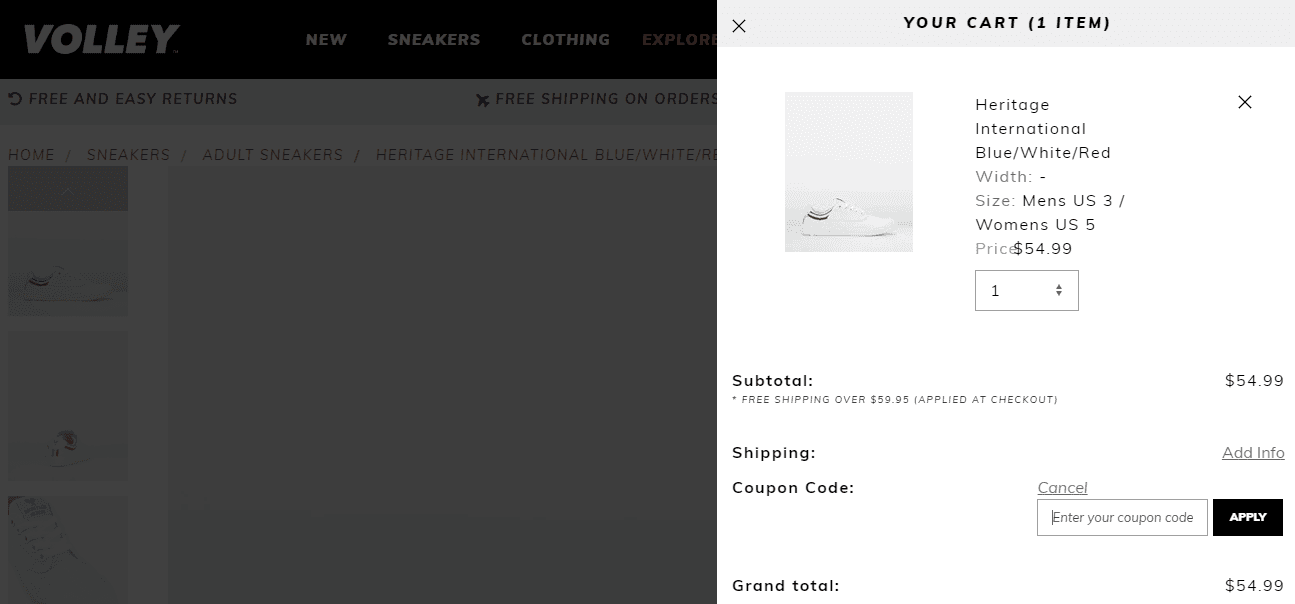Focus the coupon code input field

(x=1122, y=518)
